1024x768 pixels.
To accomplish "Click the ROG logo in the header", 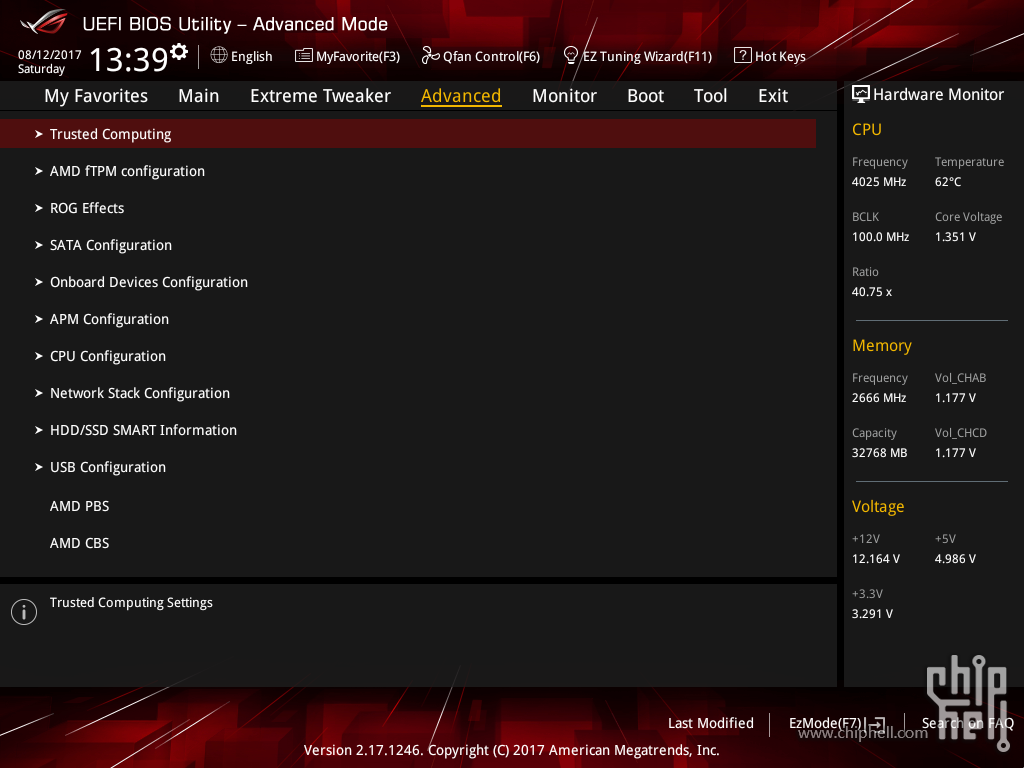I will tap(44, 22).
